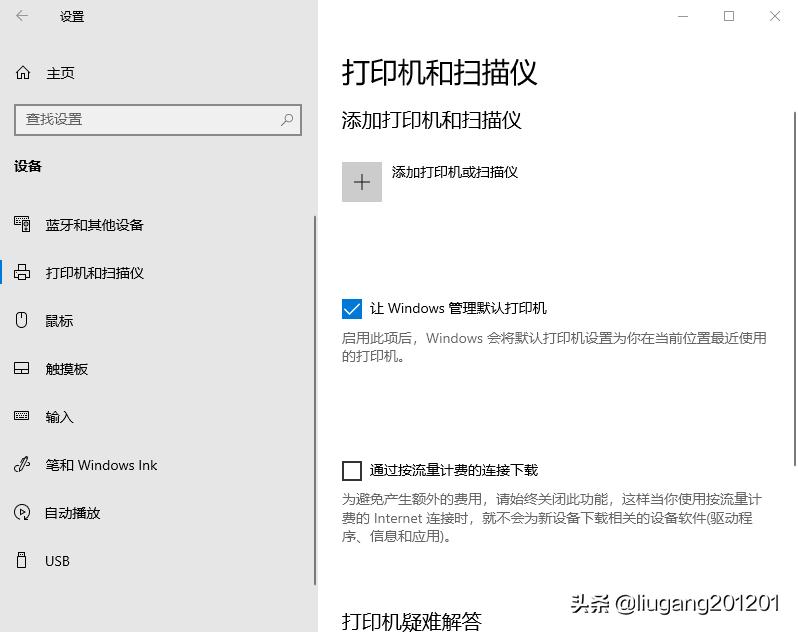The image size is (798, 632).
Task: Focus the 查找设置 search field
Action: click(158, 120)
